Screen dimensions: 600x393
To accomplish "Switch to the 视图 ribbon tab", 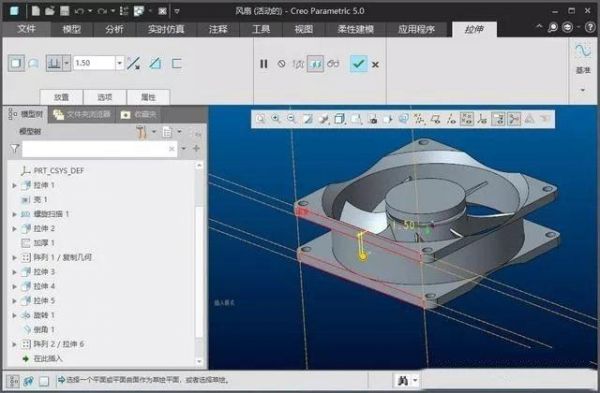I will click(x=303, y=29).
